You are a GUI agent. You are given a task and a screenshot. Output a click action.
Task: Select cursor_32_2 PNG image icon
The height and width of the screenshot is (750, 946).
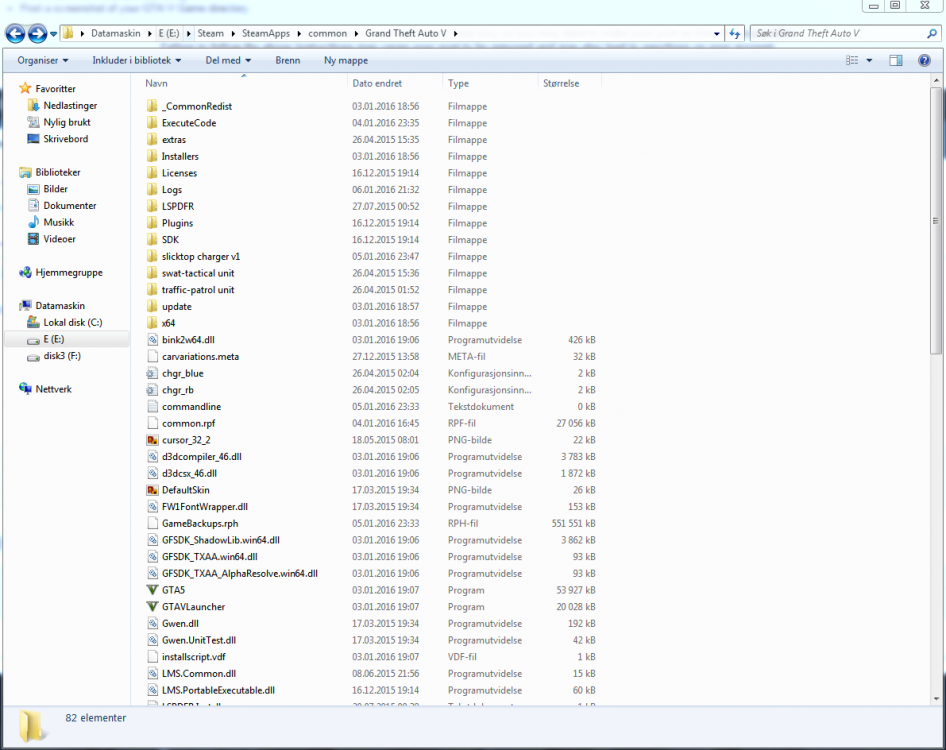pyautogui.click(x=153, y=440)
